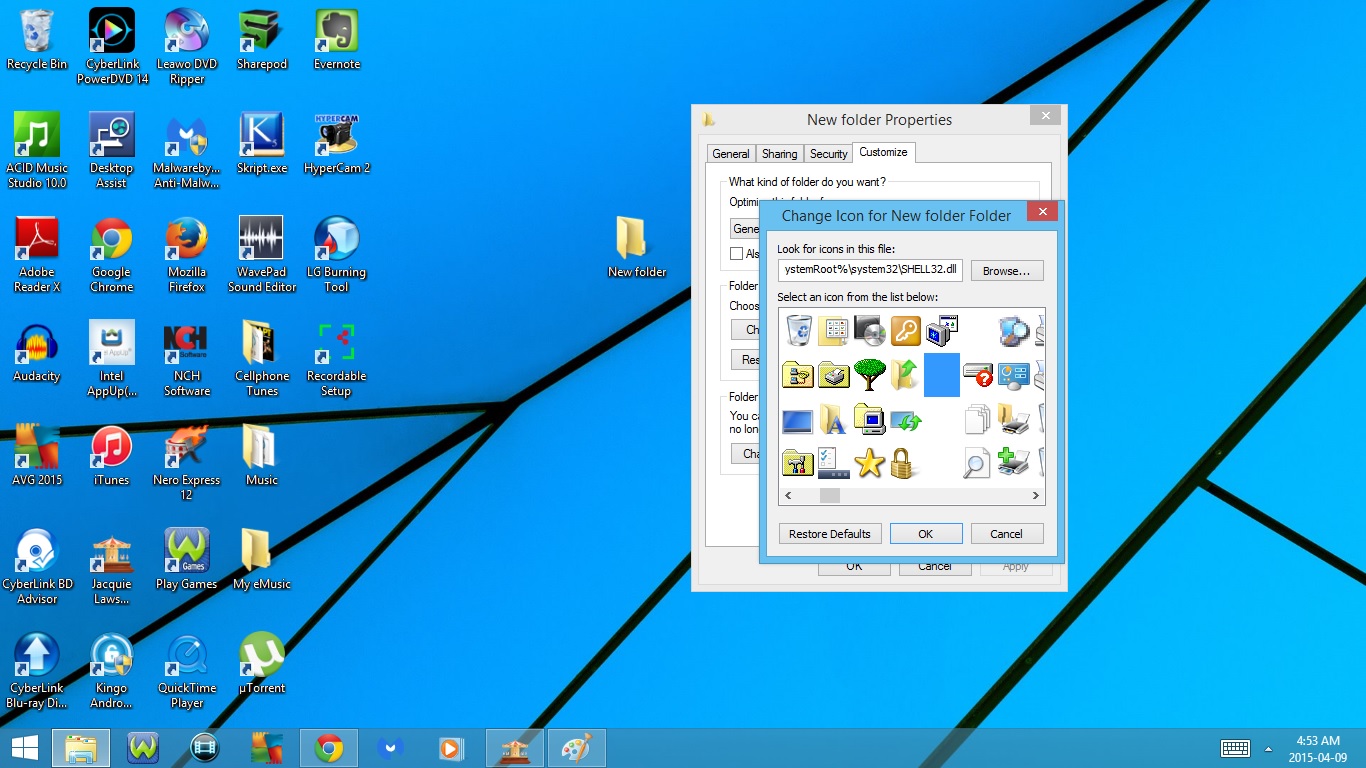Viewport: 1366px width, 768px height.
Task: Select the checklist taskbar icon in the list
Action: point(833,462)
